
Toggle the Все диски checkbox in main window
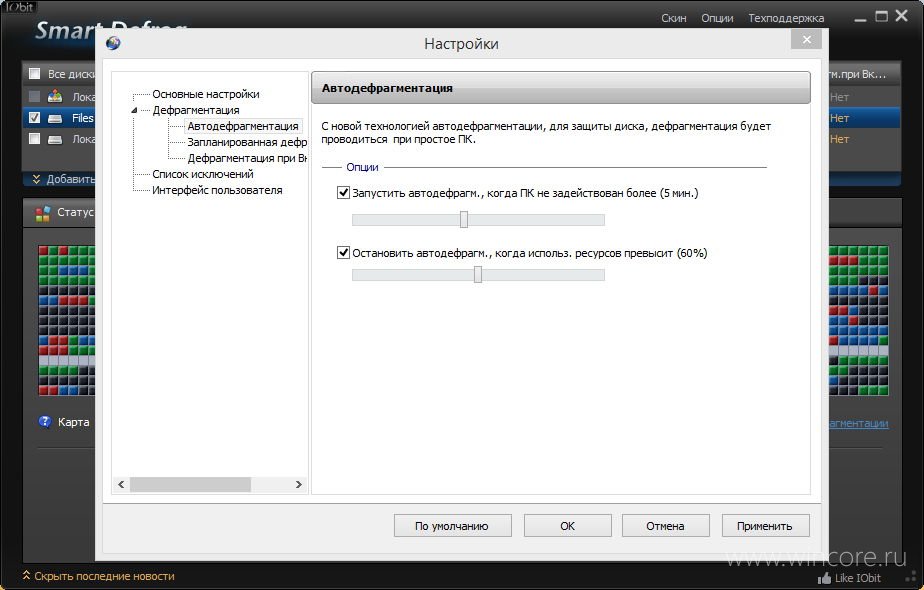pos(35,74)
